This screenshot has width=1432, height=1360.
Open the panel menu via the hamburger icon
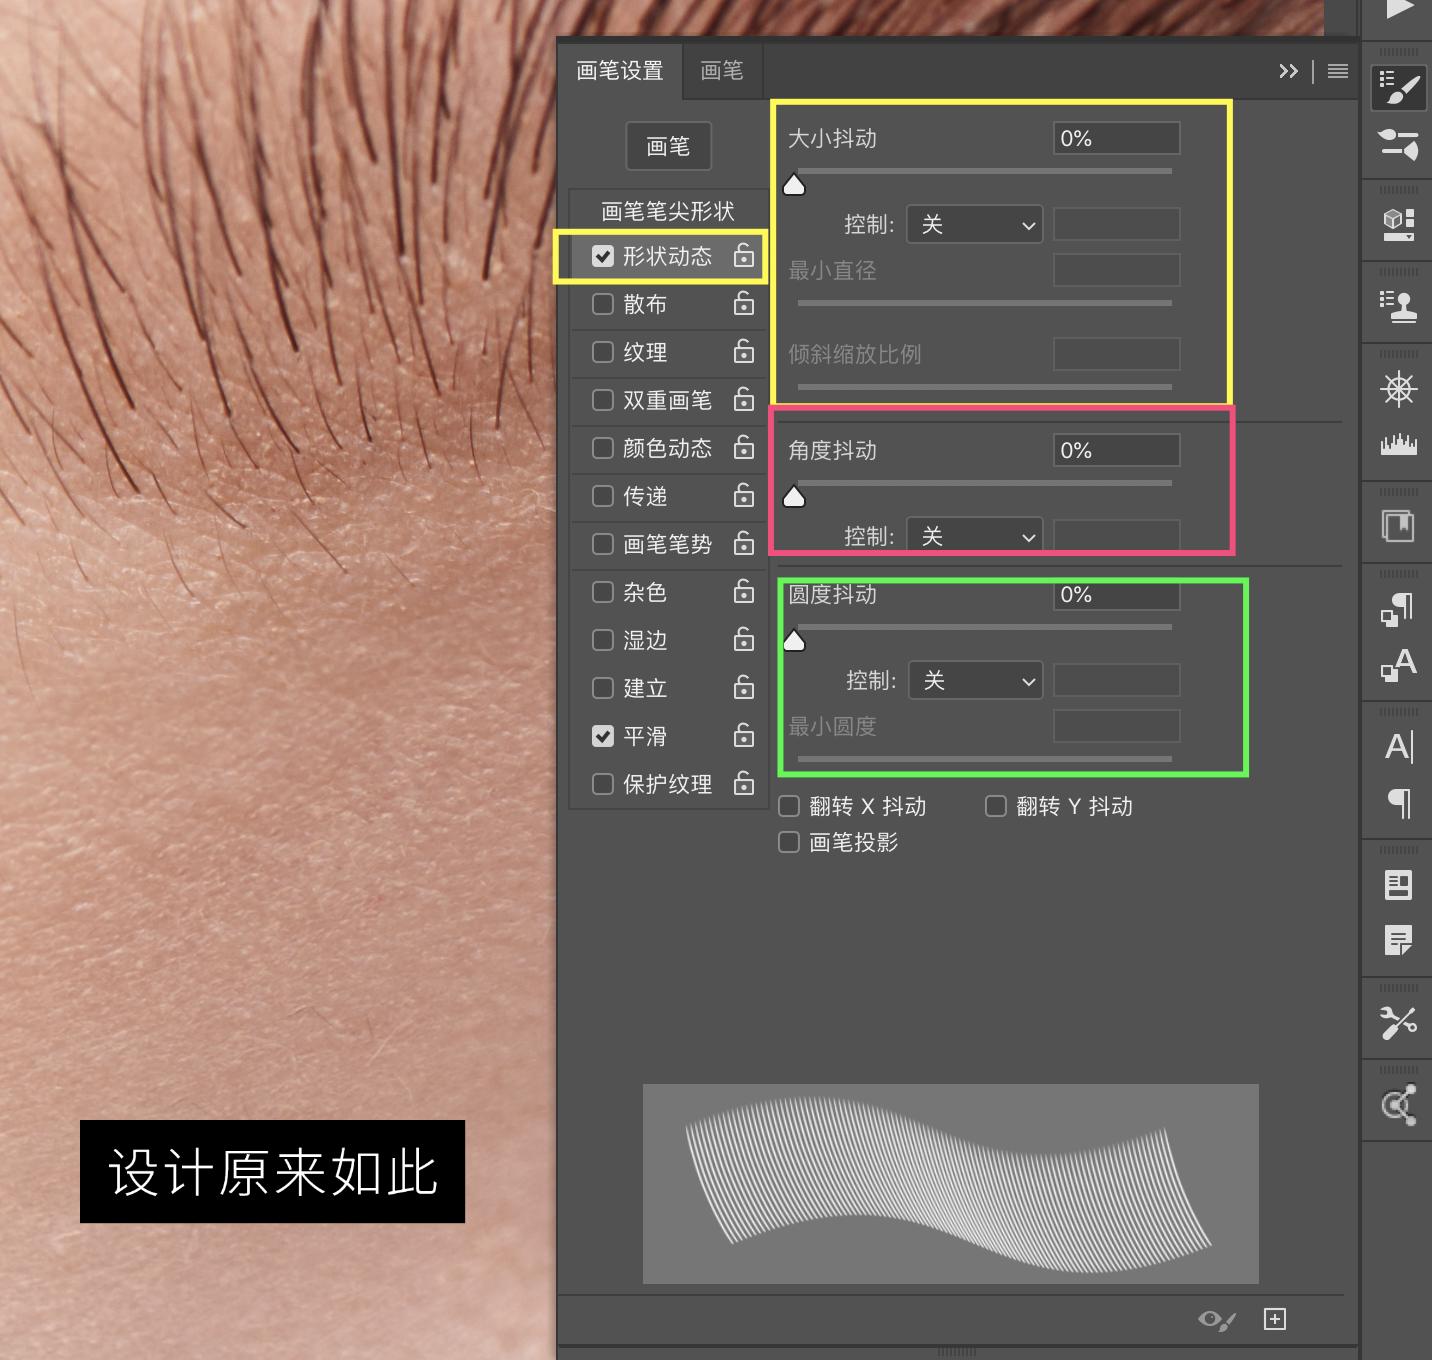pyautogui.click(x=1337, y=70)
